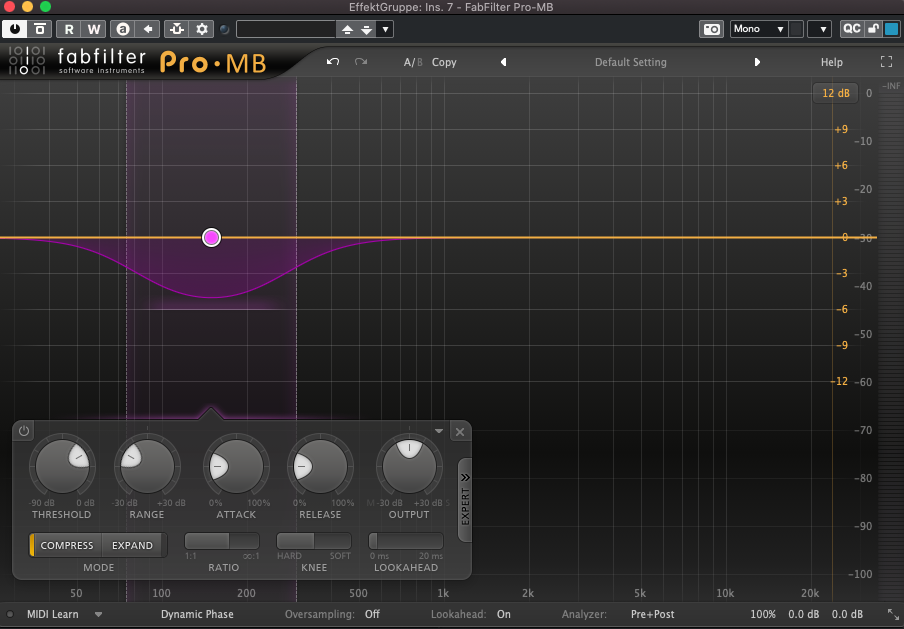
Task: Select the pink band control point
Action: (x=212, y=238)
